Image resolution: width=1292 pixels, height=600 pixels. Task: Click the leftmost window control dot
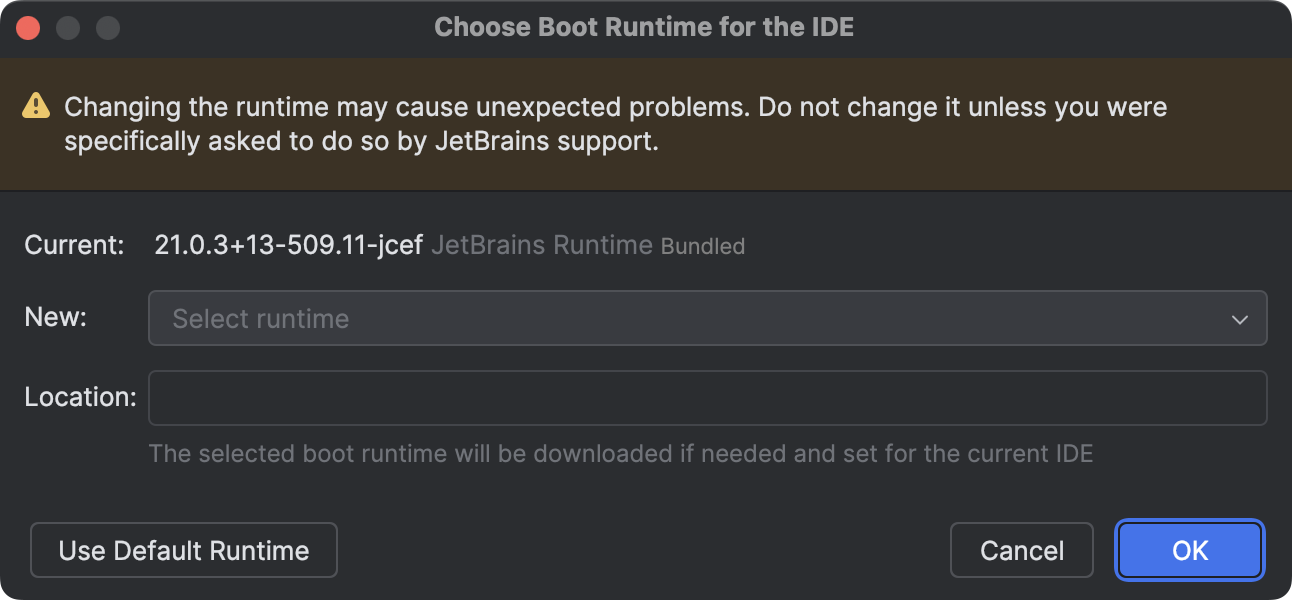tap(28, 27)
